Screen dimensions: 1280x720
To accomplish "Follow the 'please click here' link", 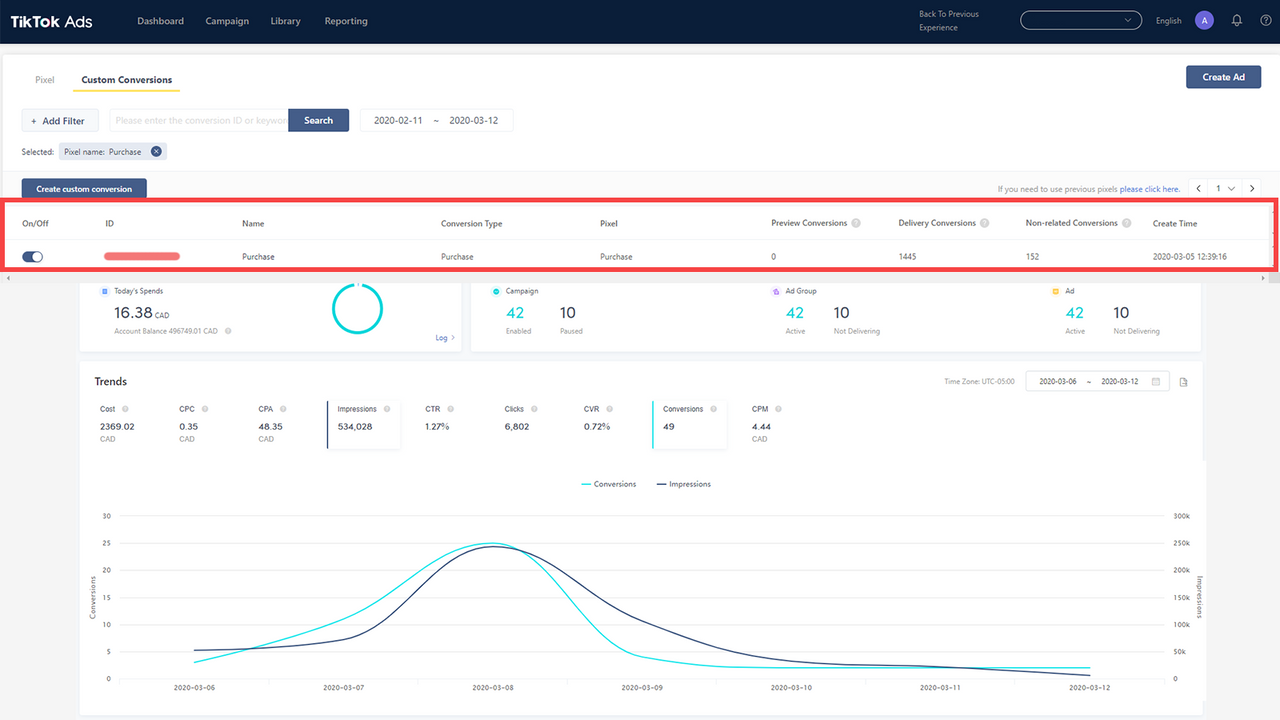I will click(1148, 188).
